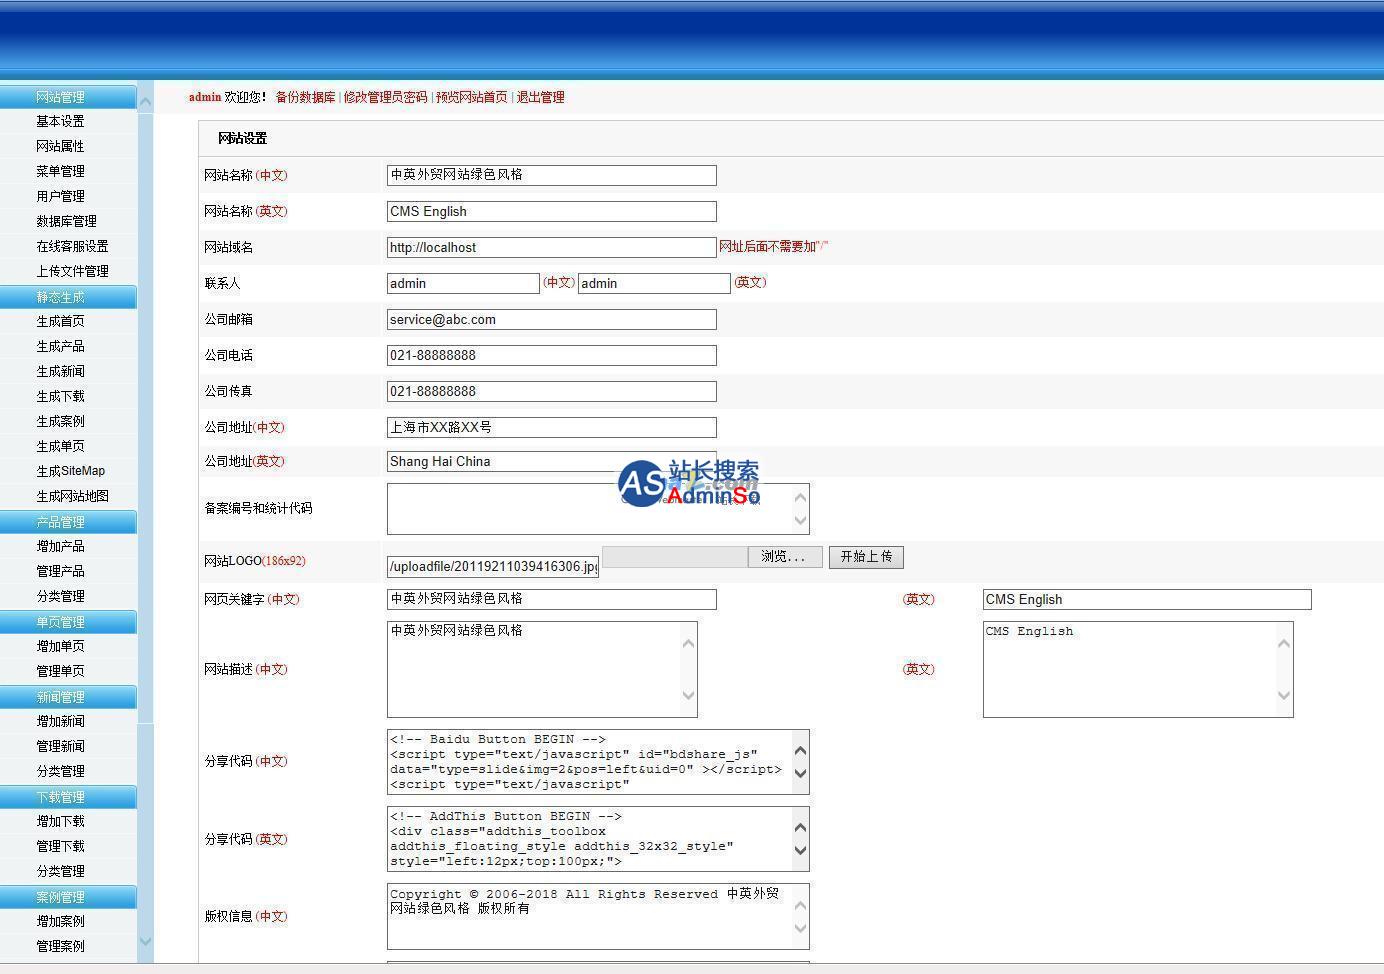Click the 开始上传 button
The width and height of the screenshot is (1384, 974).
[866, 557]
